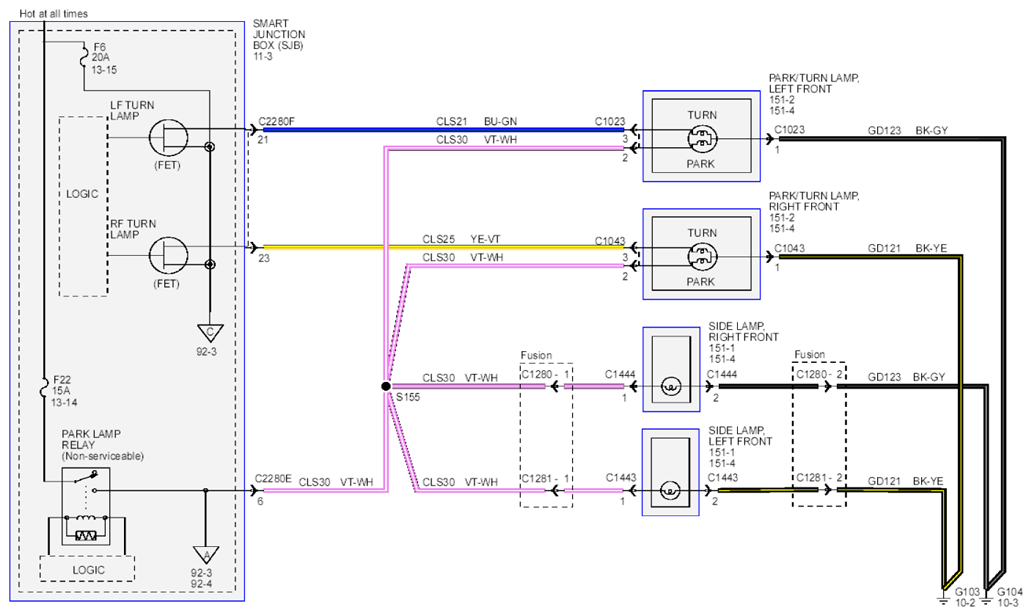Click the triangle reference marker C

(209, 333)
